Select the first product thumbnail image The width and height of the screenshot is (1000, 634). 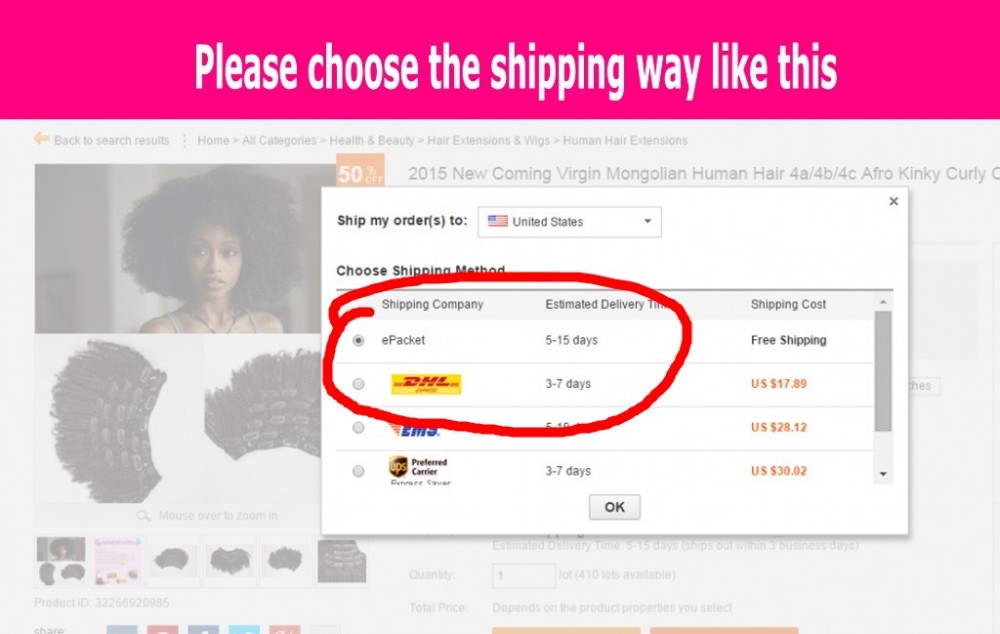coord(61,561)
